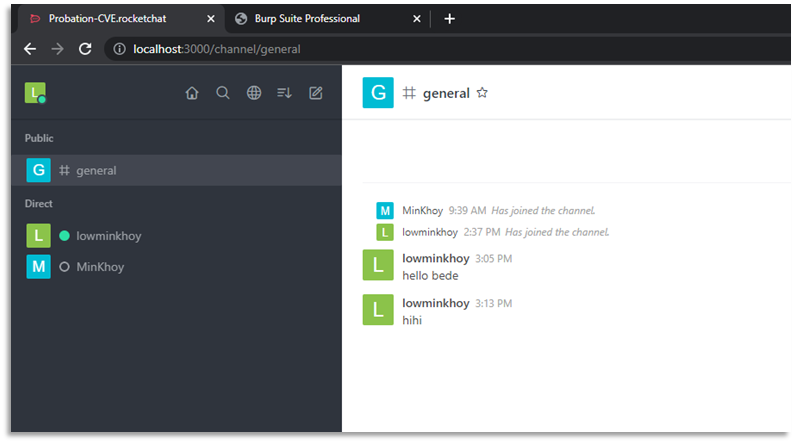Image resolution: width=795 pixels, height=443 pixels.
Task: Favorite the general channel with star
Action: click(482, 93)
